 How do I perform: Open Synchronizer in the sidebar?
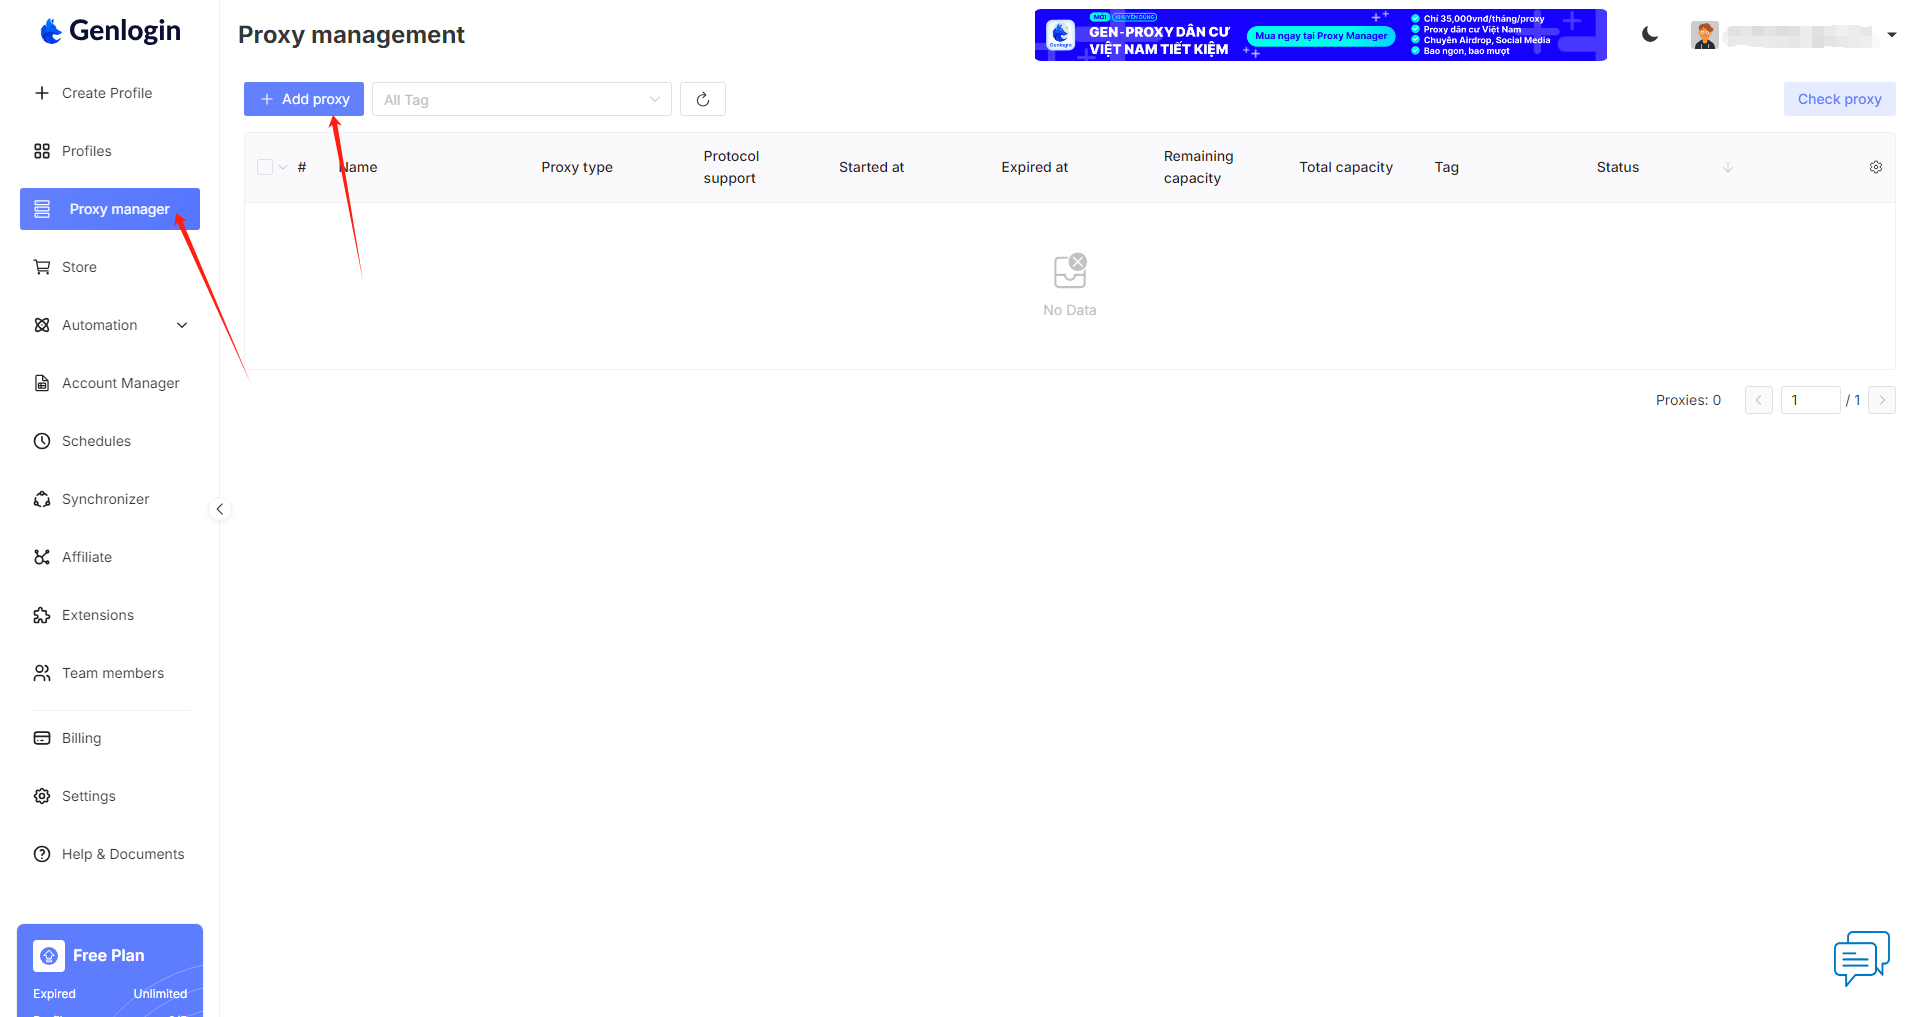[105, 499]
